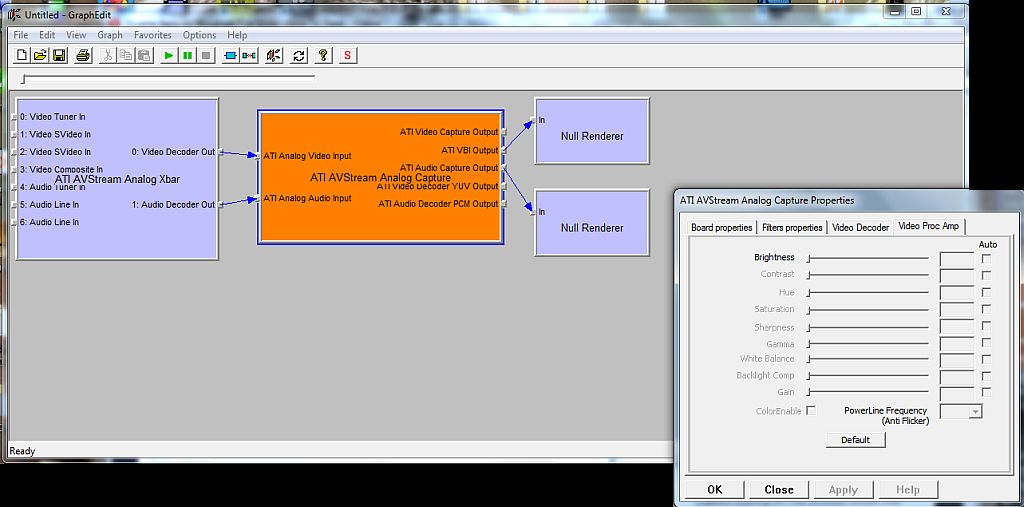Click the Paste clipboard toolbar icon
Screen dimensions: 1024x507
144,56
